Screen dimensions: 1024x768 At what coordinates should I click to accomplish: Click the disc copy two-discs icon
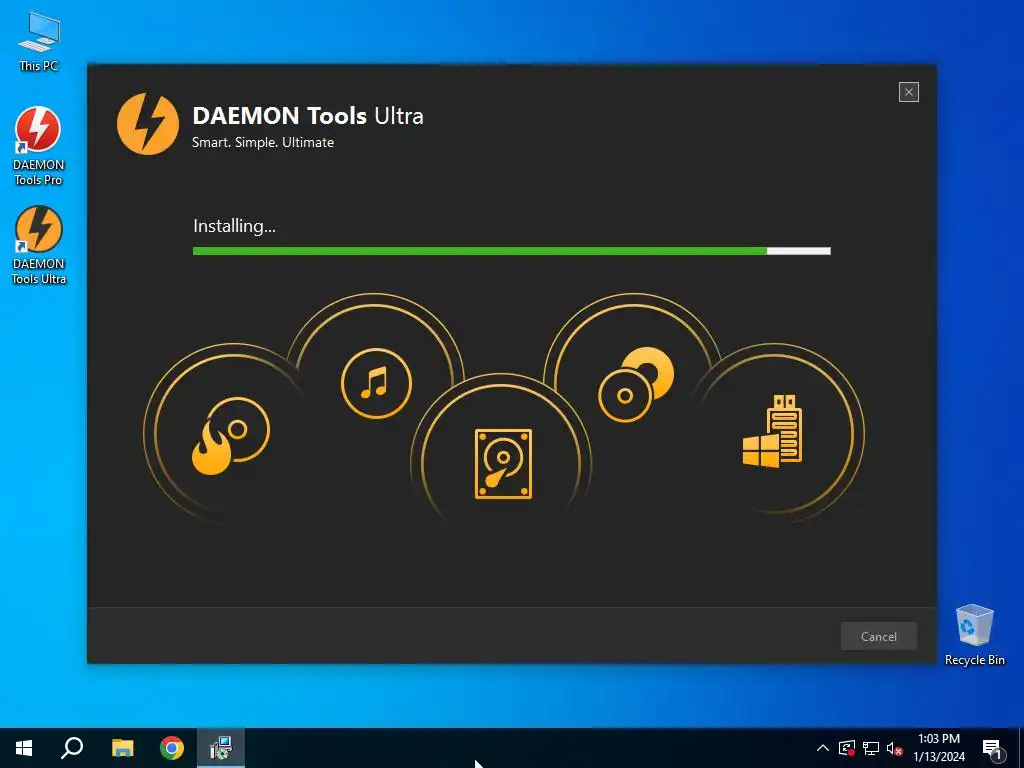click(635, 384)
